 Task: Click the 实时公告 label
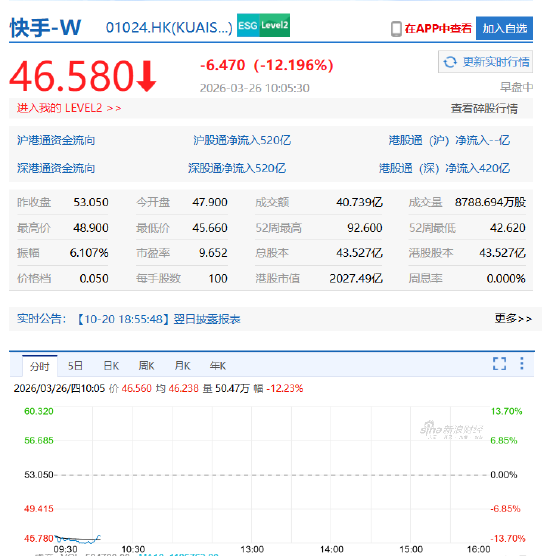click(x=41, y=319)
